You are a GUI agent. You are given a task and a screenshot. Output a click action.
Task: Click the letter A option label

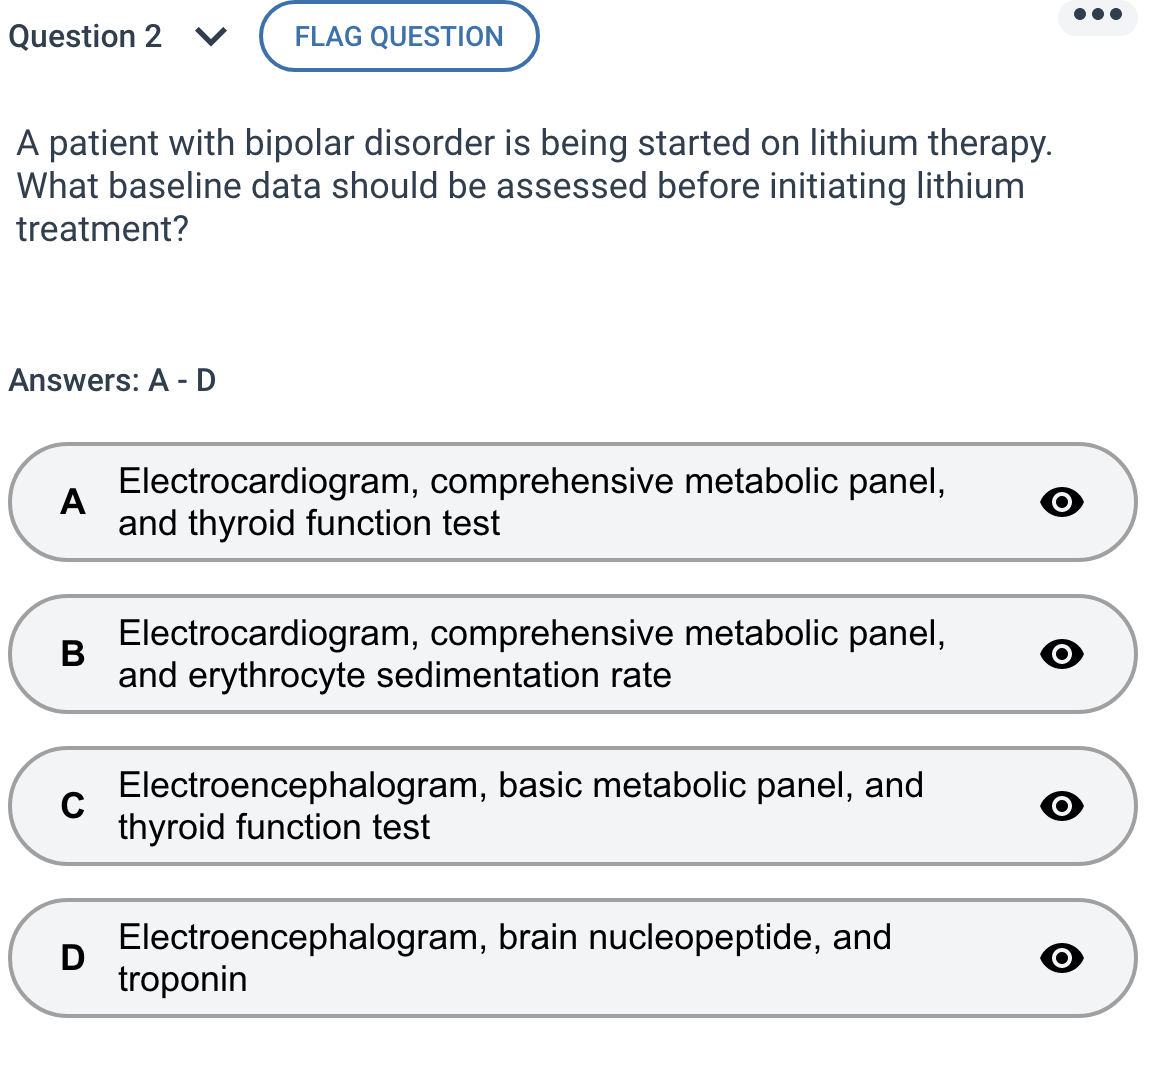(73, 502)
